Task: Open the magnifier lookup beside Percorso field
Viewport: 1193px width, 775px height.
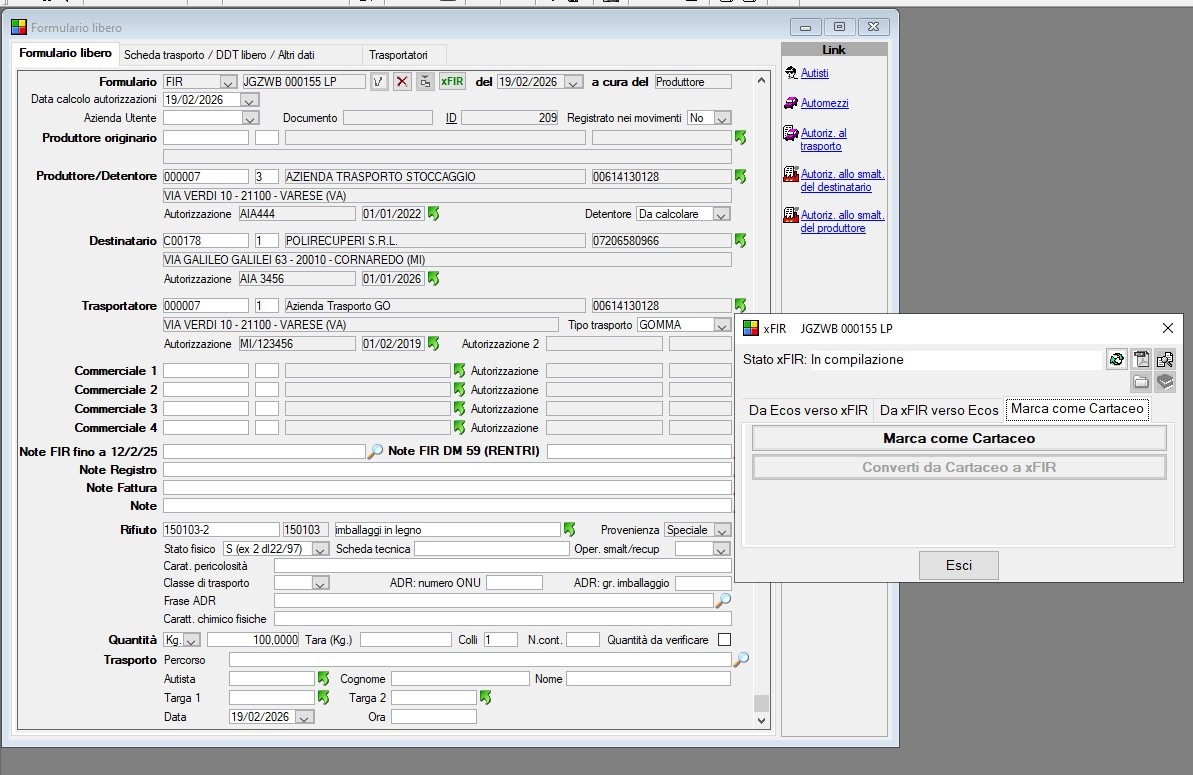Action: 741,660
